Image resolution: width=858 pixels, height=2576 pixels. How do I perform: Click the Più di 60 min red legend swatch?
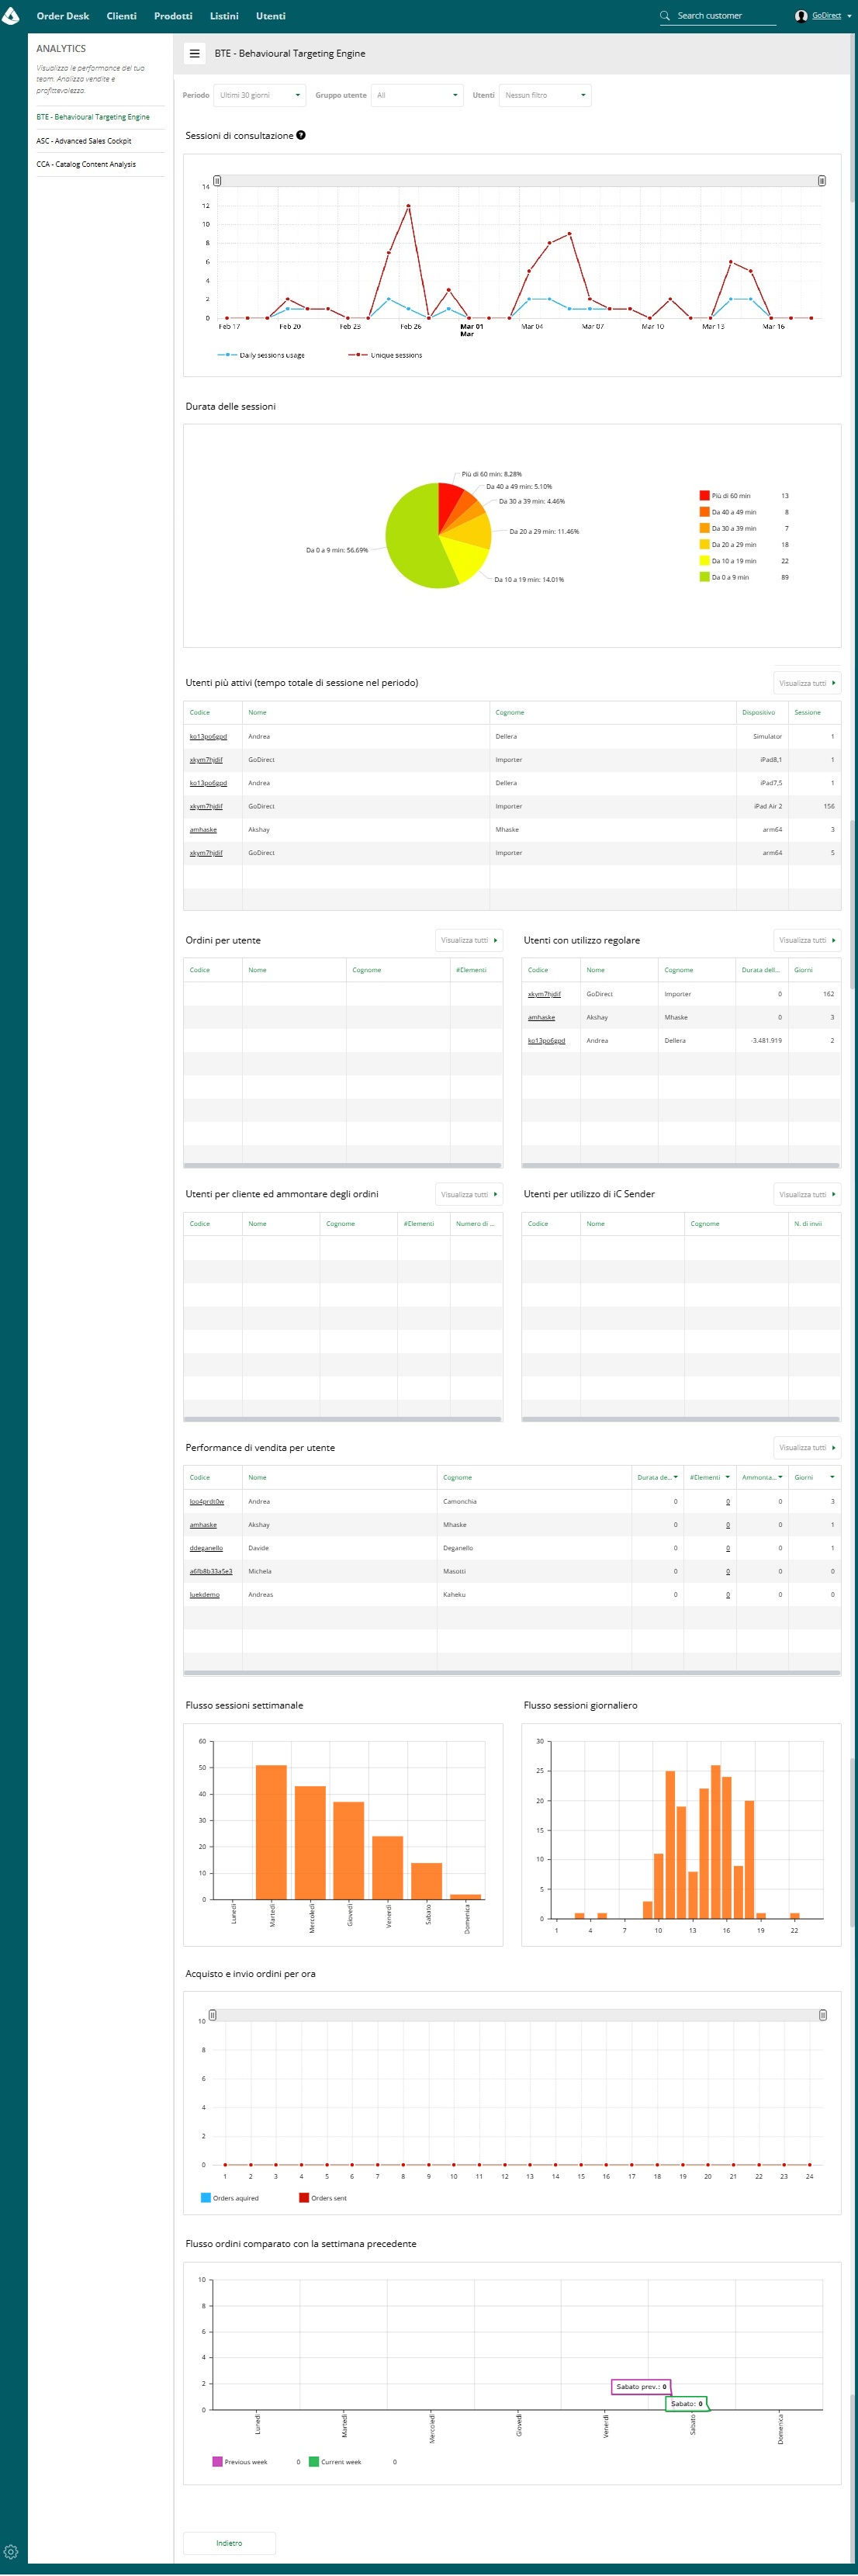click(x=704, y=495)
